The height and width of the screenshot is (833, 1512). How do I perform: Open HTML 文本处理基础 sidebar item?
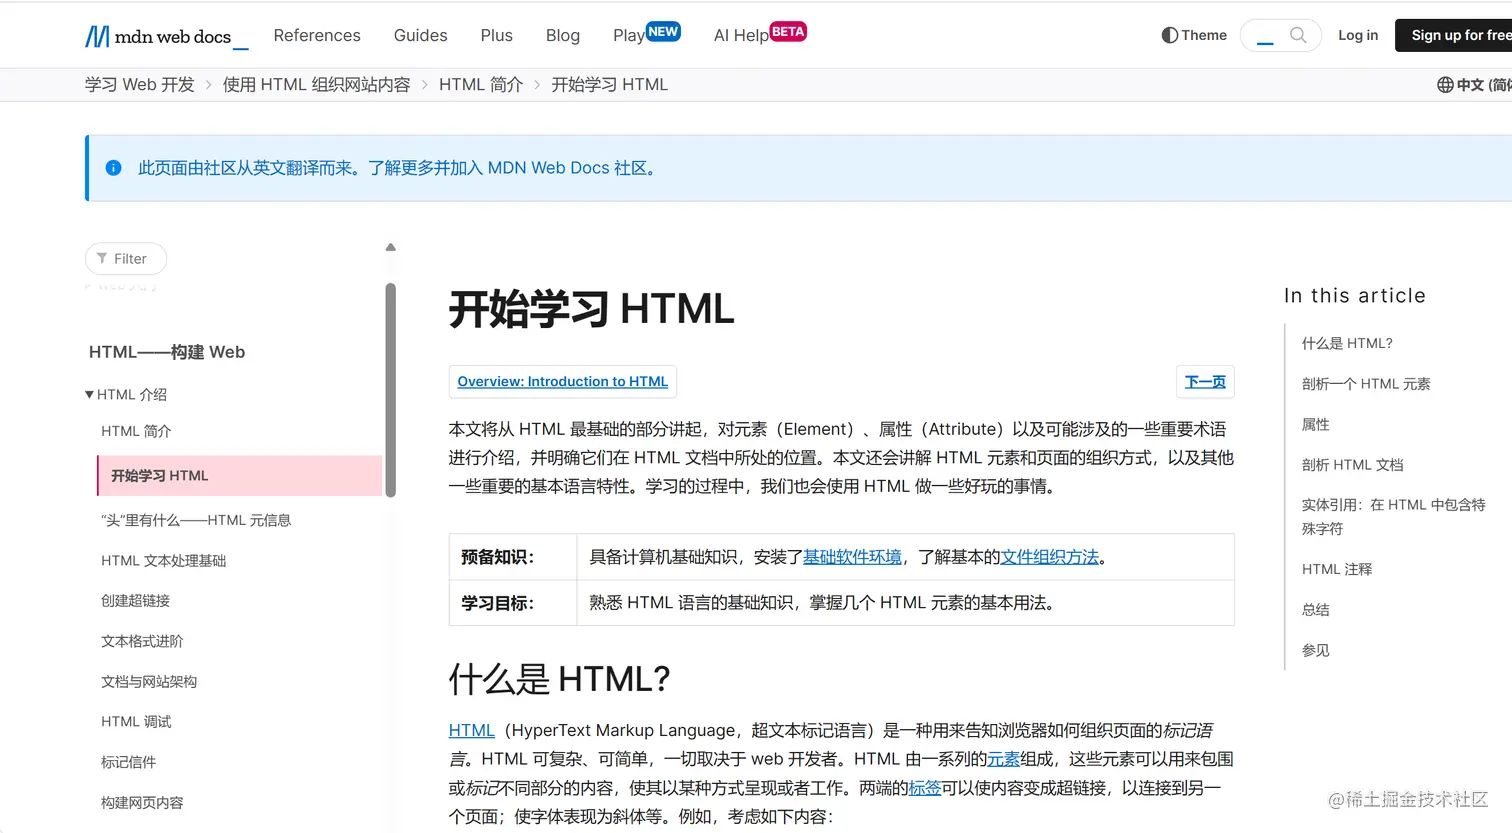pos(163,560)
